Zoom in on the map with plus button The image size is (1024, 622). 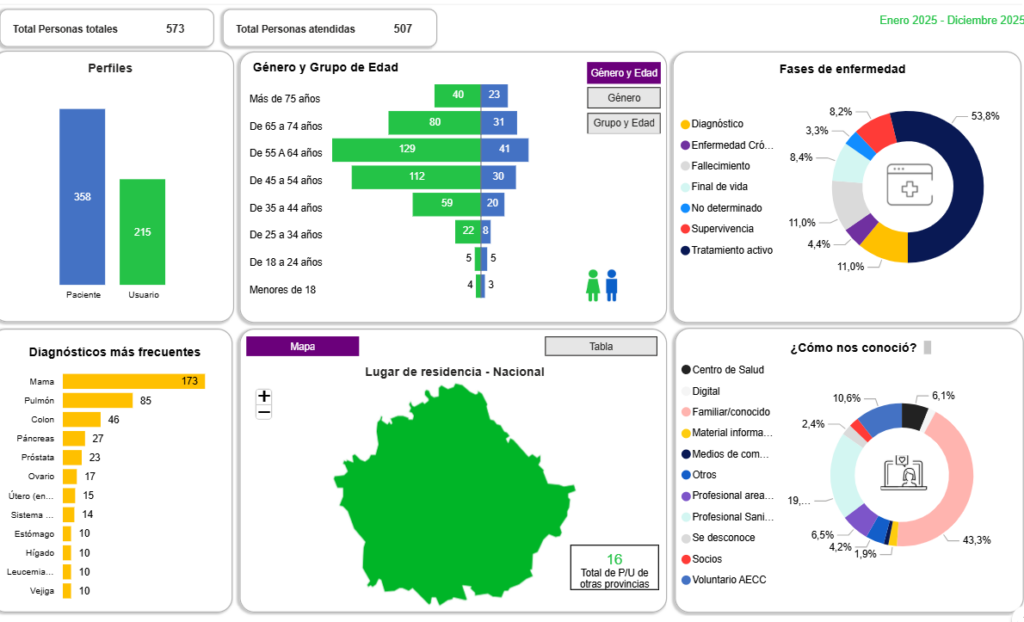point(264,396)
